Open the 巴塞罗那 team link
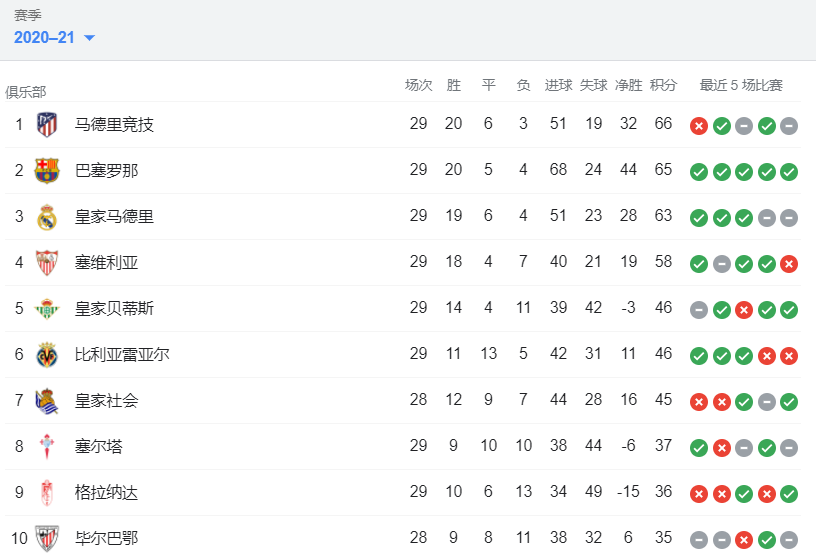The image size is (816, 560). click(x=106, y=171)
